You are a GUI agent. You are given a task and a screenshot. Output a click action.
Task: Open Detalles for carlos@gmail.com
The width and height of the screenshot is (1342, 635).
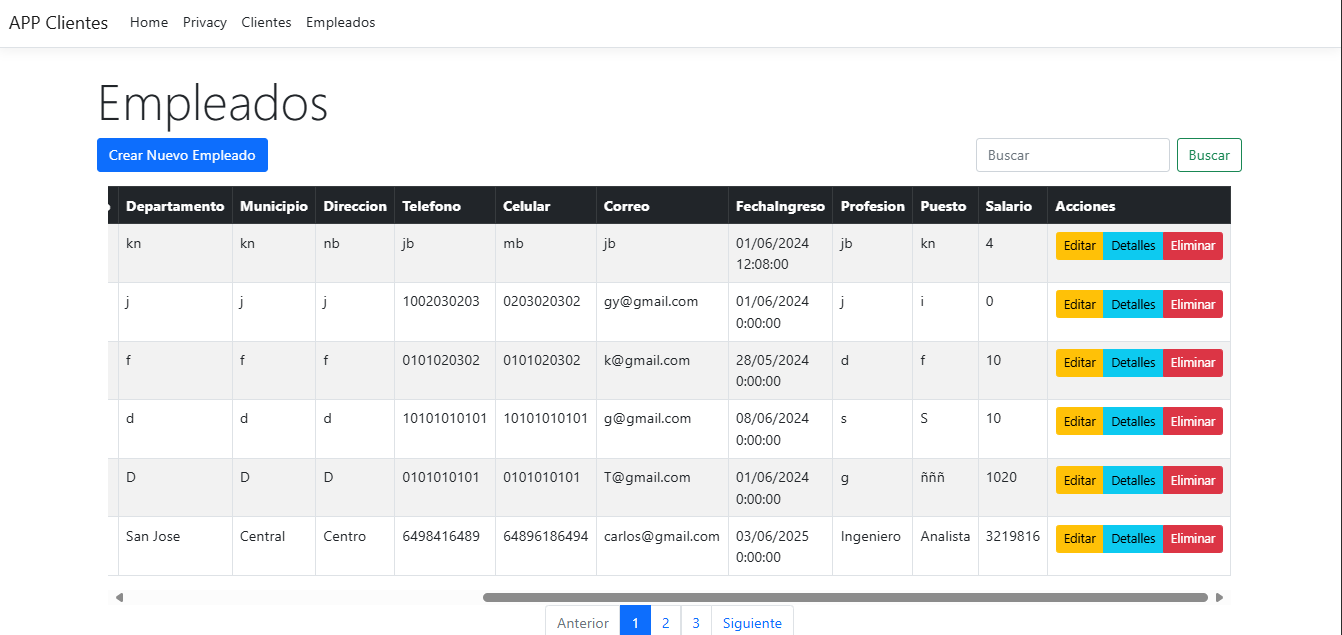click(1133, 538)
